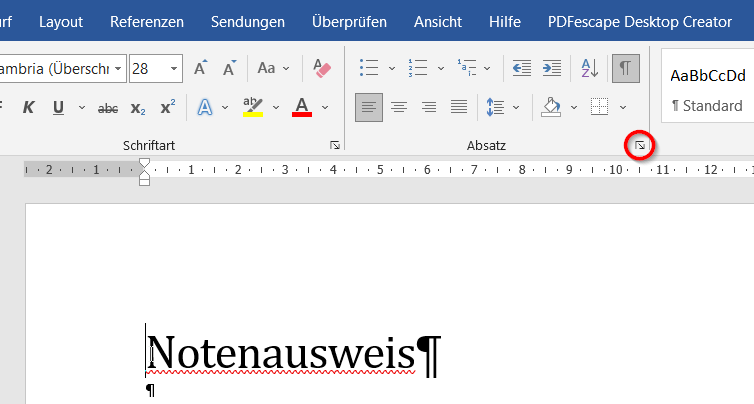Apply the red font color swatch
Viewport: 754px width, 404px height.
(x=301, y=107)
